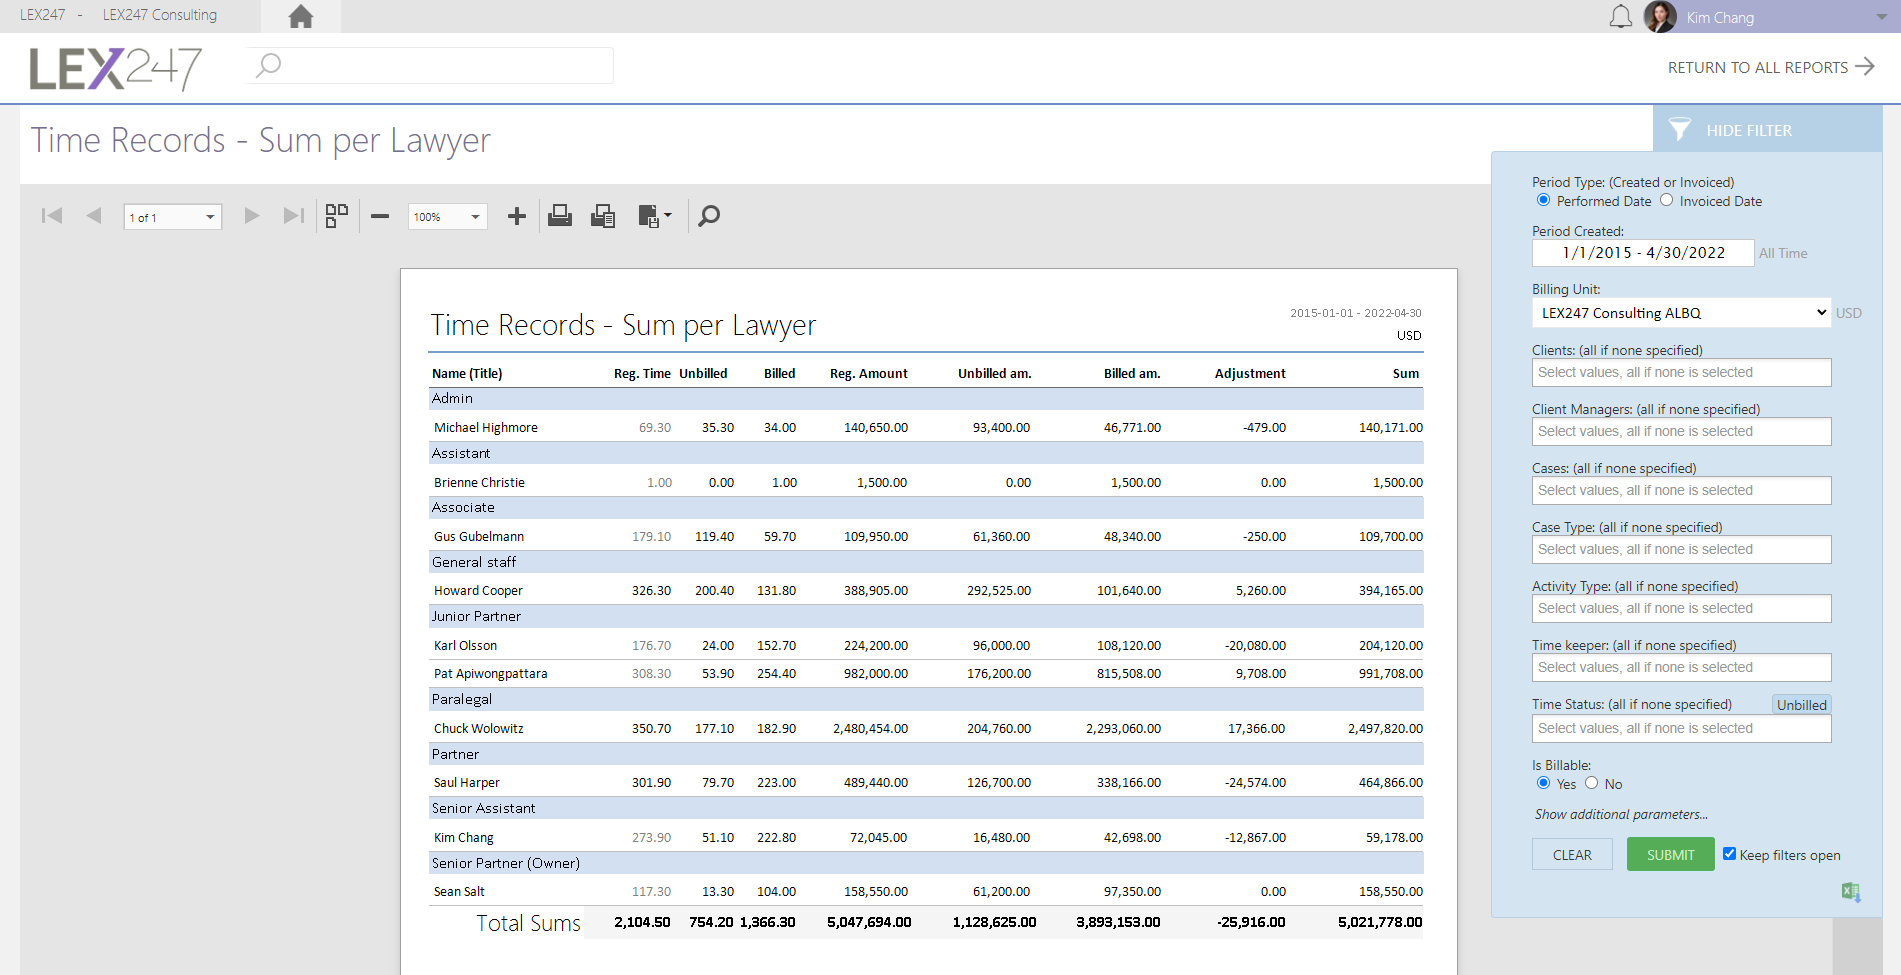Jump to the first report page
The height and width of the screenshot is (975, 1901).
[52, 216]
